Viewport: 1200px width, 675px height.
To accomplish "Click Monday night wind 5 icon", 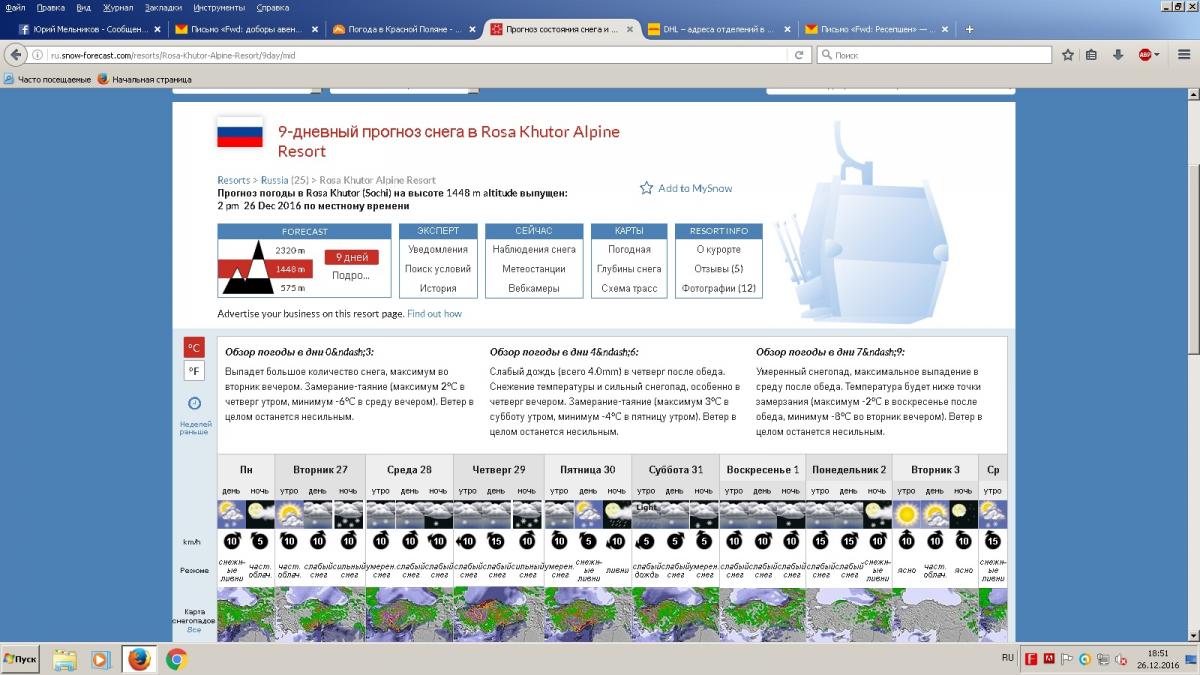I will point(260,541).
